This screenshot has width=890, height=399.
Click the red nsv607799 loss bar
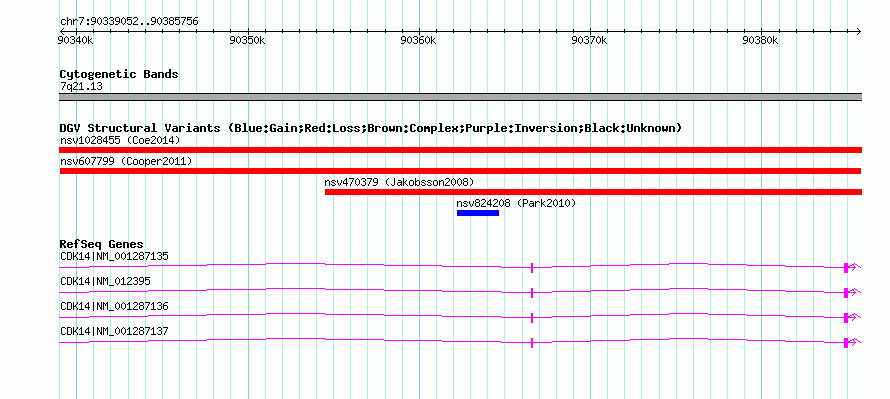460,171
